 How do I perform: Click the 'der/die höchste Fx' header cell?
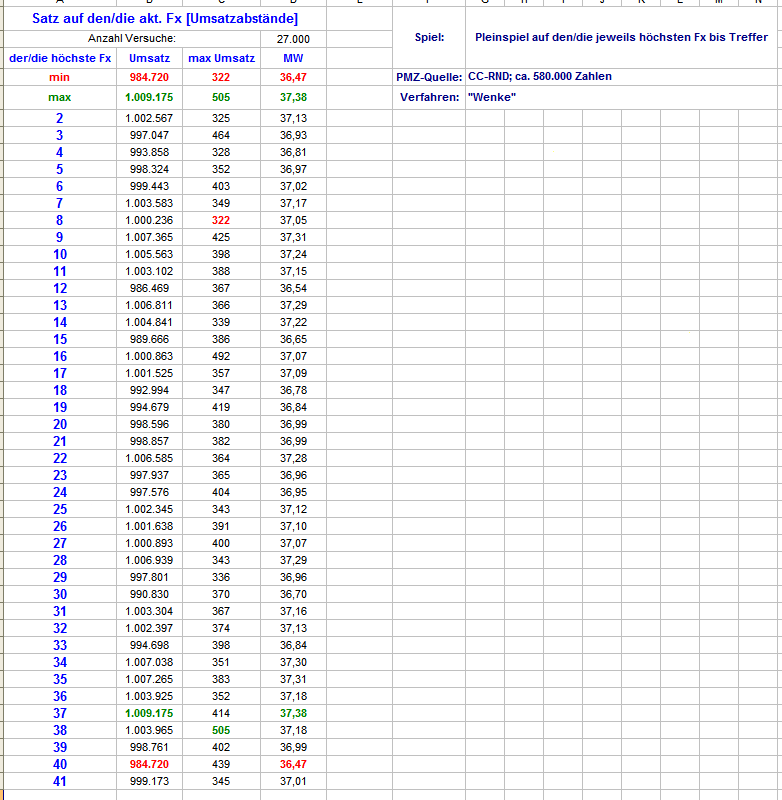(x=60, y=58)
